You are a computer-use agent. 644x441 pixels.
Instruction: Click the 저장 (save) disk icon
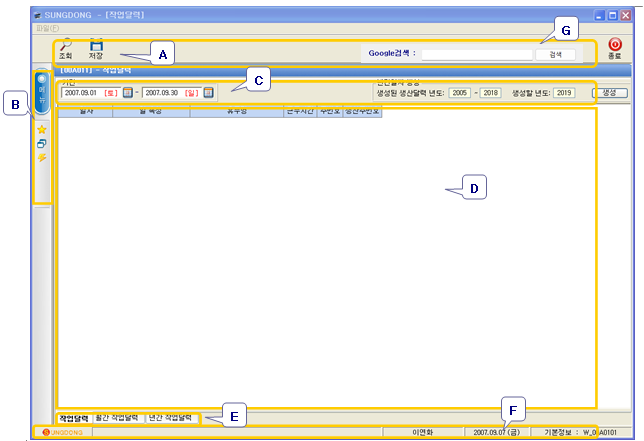pyautogui.click(x=96, y=46)
